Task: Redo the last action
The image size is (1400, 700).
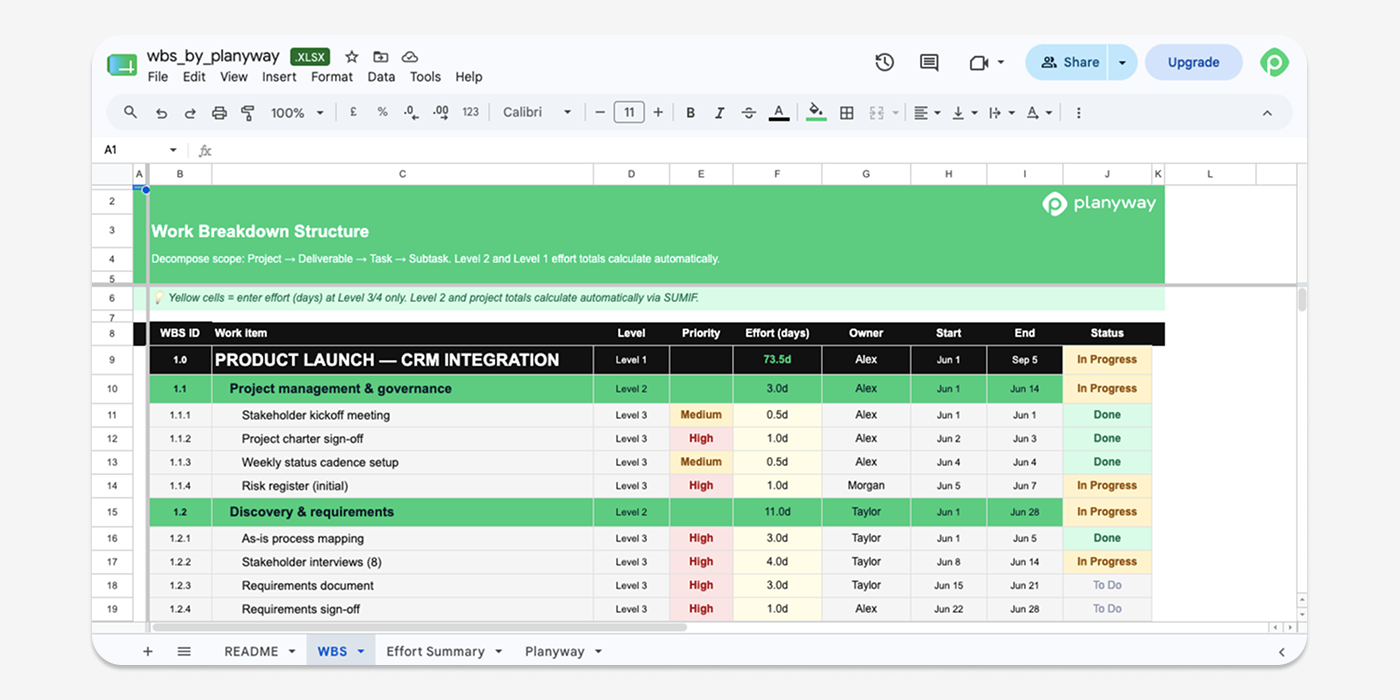Action: coord(190,113)
